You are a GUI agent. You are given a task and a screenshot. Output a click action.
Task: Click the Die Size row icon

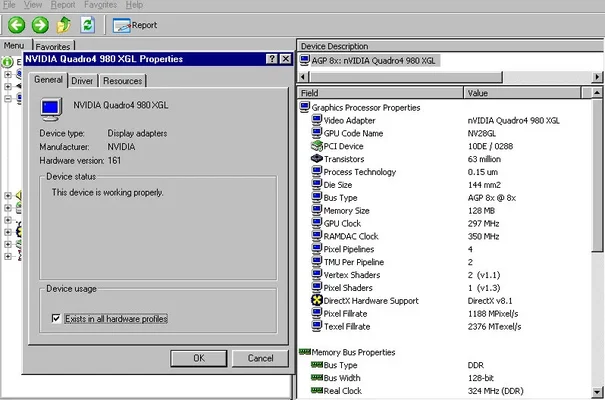317,184
